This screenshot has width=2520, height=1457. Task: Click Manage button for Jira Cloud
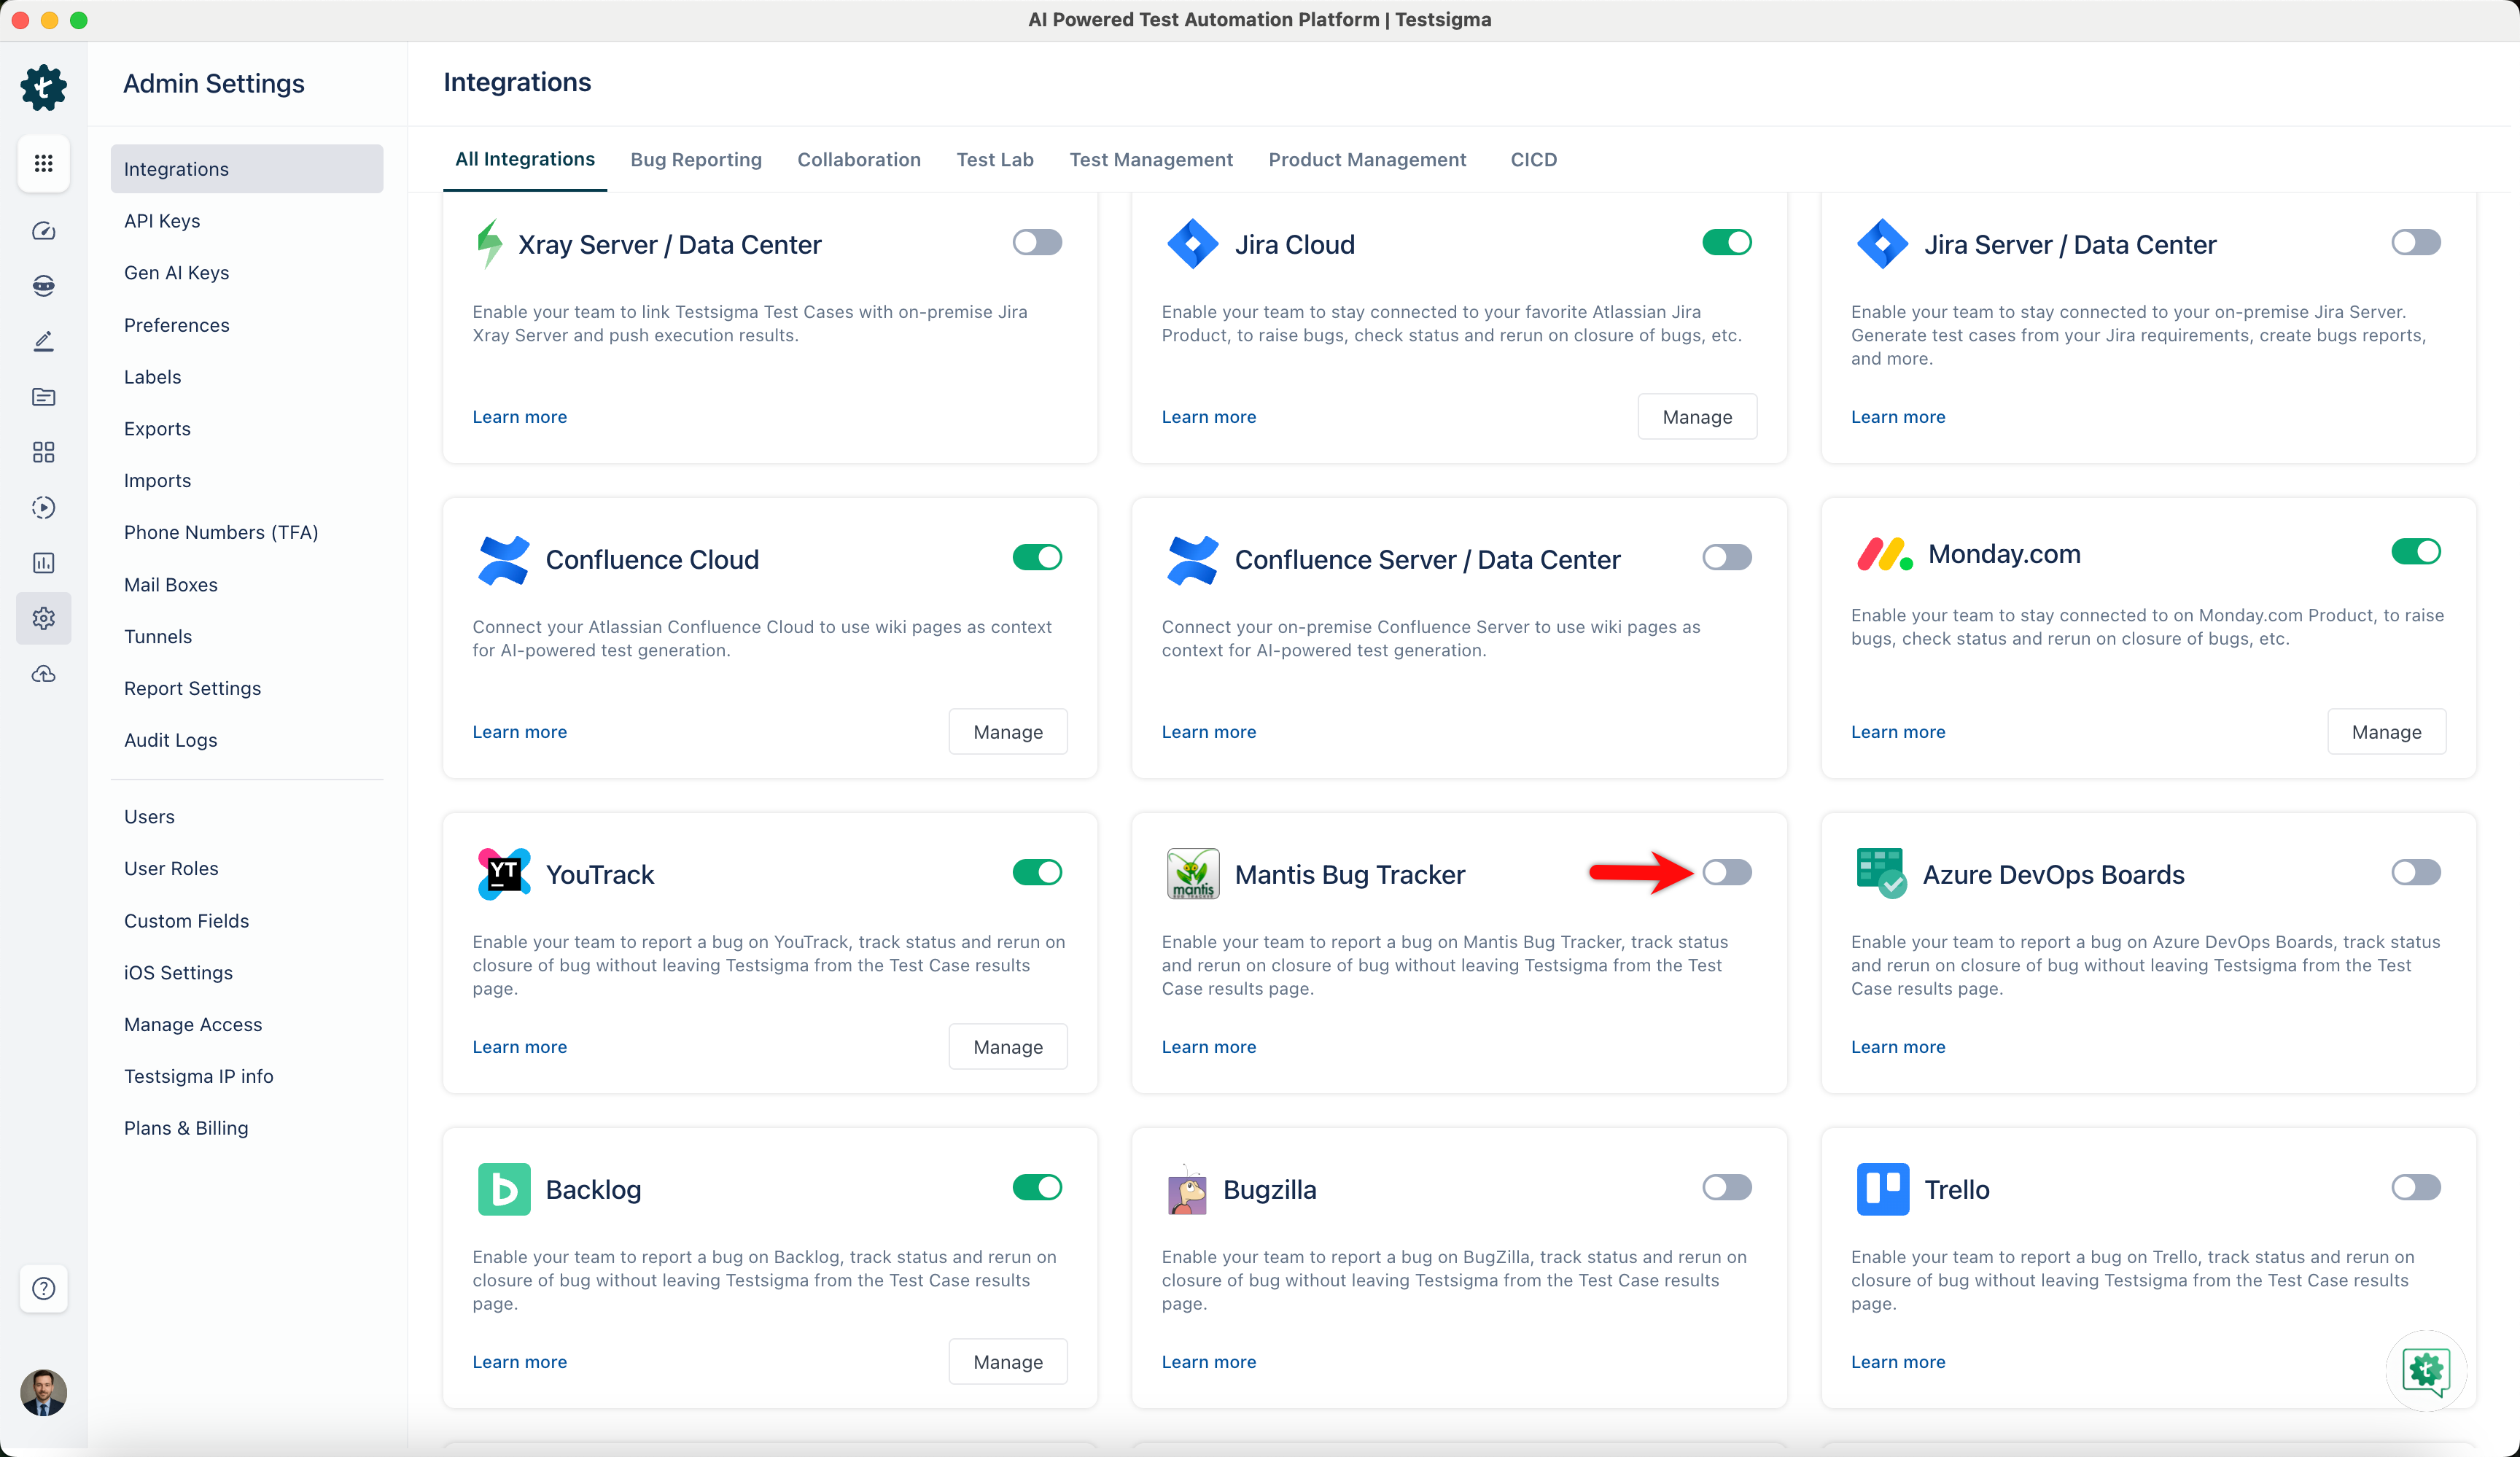(x=1697, y=417)
